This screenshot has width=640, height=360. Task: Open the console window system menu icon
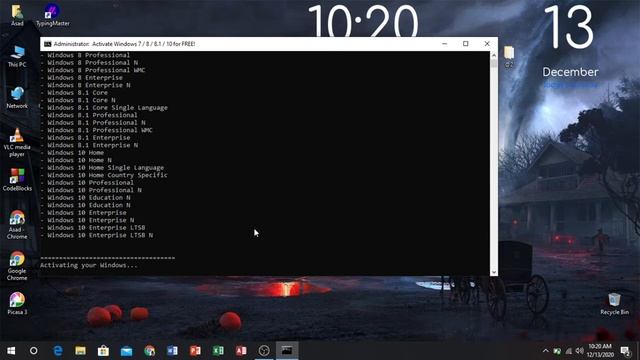coord(47,44)
